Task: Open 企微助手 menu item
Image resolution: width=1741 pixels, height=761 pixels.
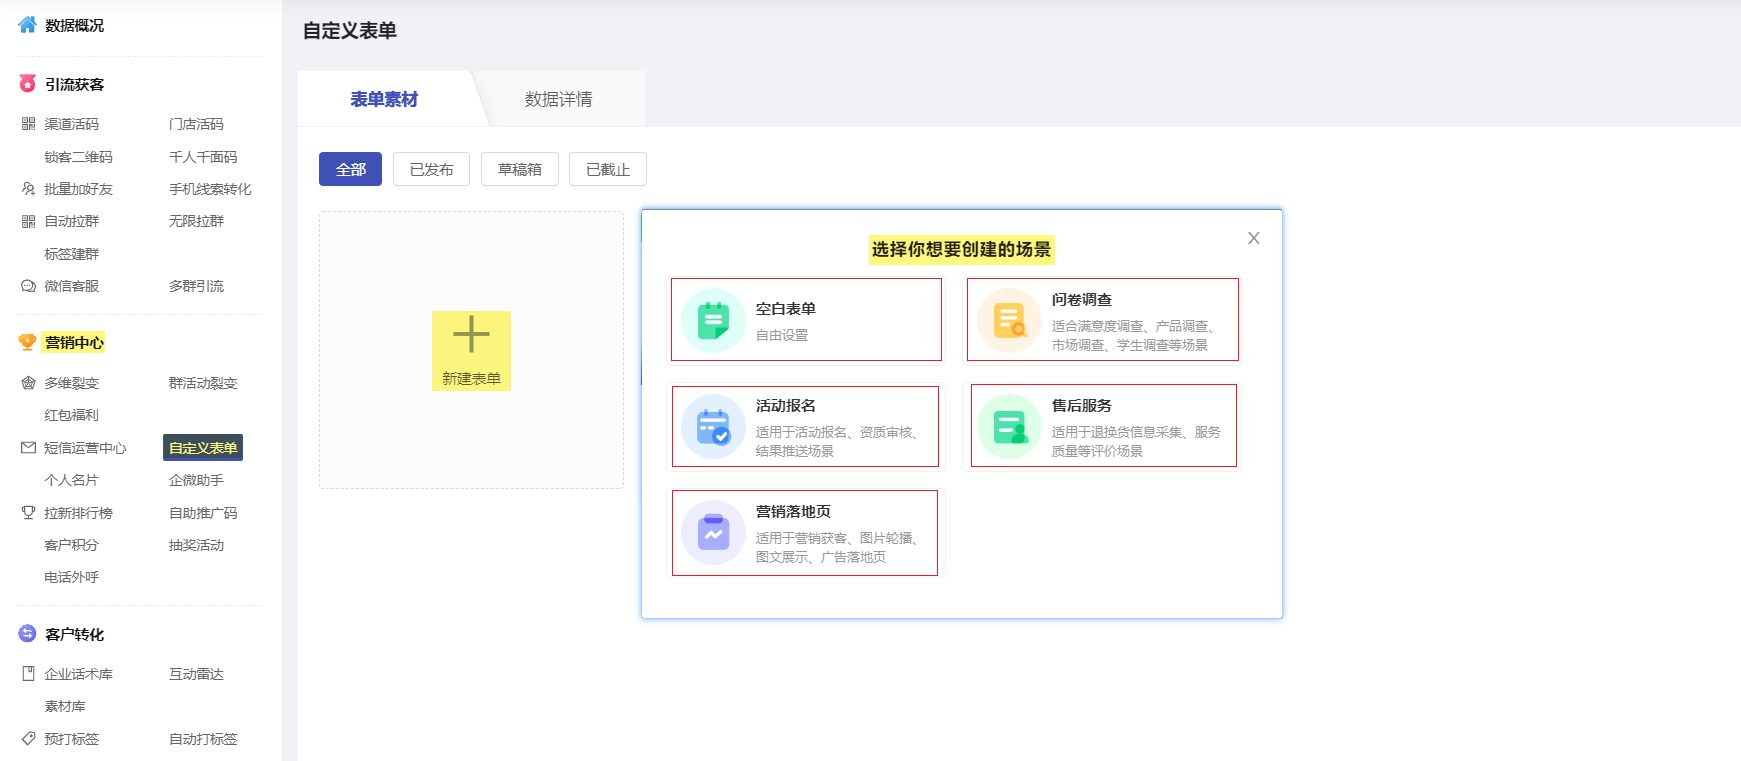Action: tap(196, 480)
